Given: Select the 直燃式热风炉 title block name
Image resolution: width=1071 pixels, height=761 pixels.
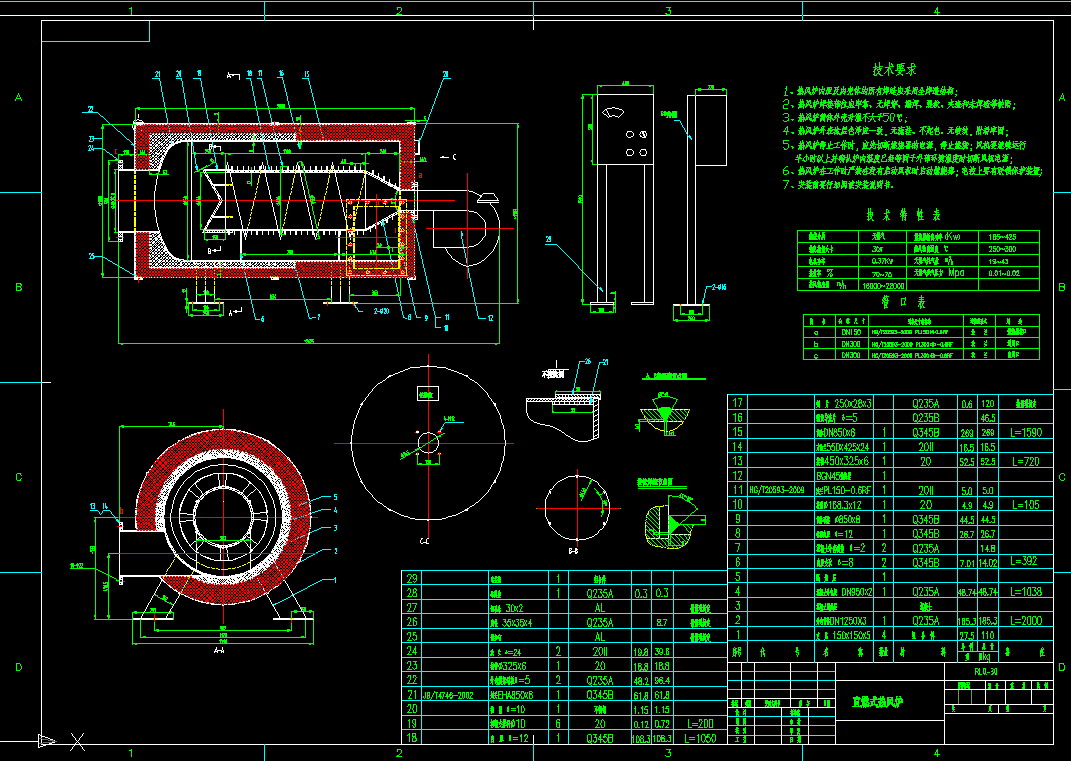Looking at the screenshot, I should 878,702.
